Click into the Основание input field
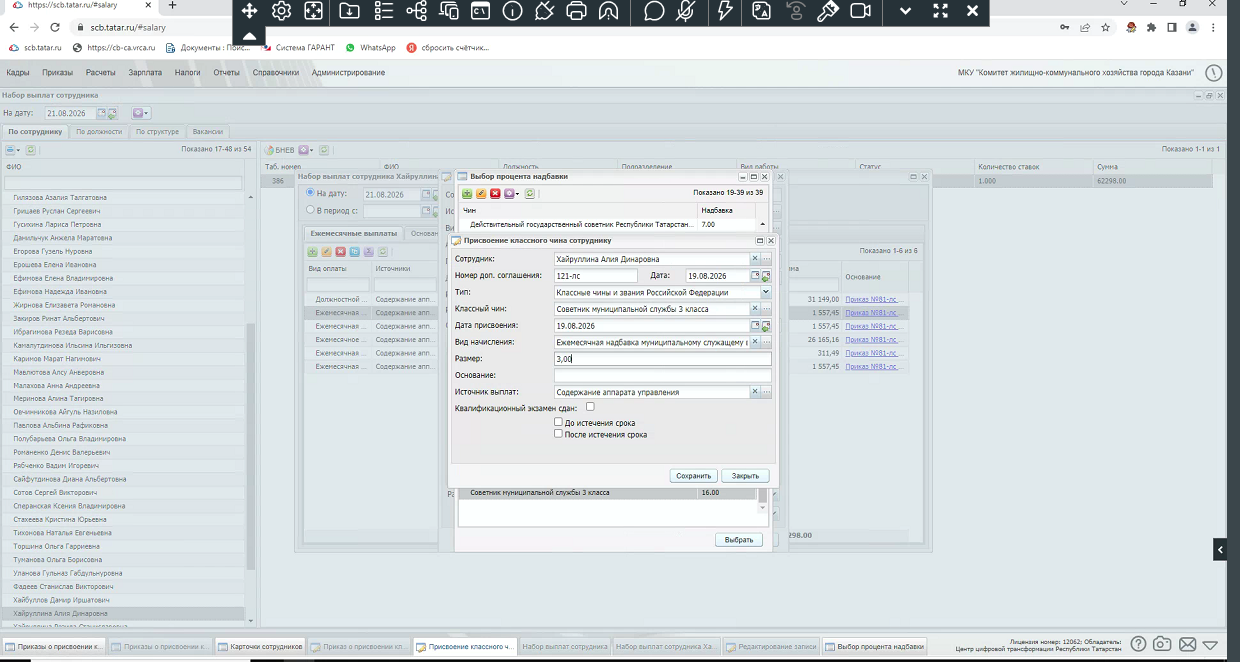The width and height of the screenshot is (1240, 662). click(663, 376)
